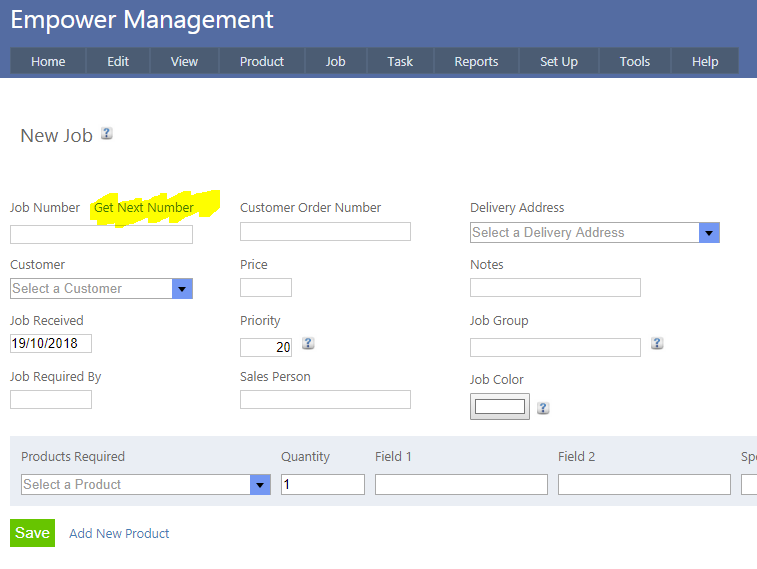
Task: Open the Customer dropdown
Action: [x=182, y=289]
